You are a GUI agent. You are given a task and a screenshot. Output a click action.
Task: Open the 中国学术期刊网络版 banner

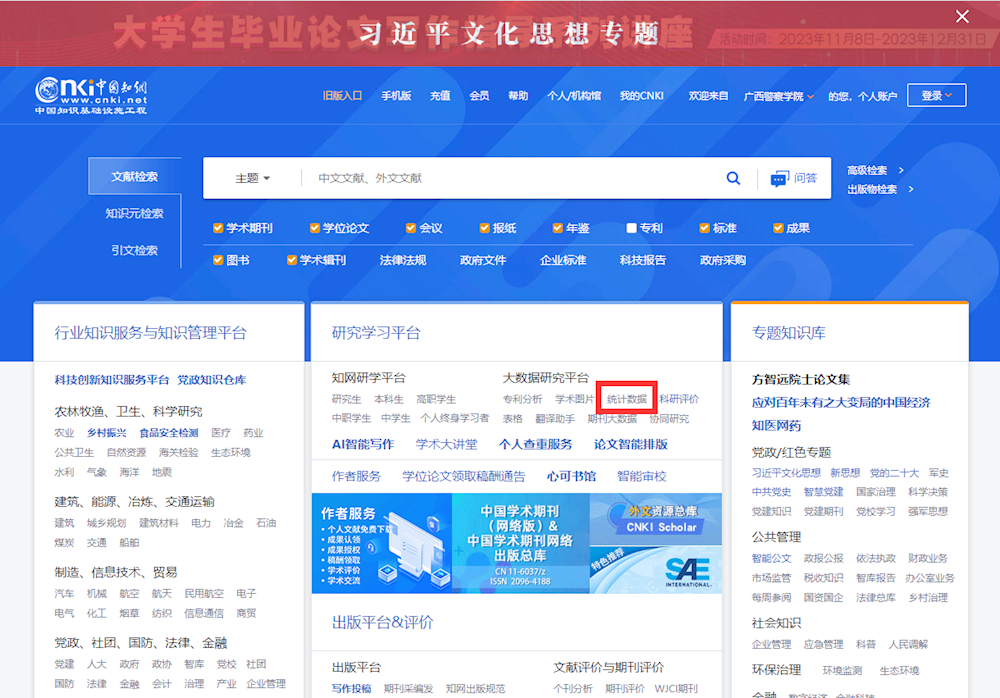520,543
